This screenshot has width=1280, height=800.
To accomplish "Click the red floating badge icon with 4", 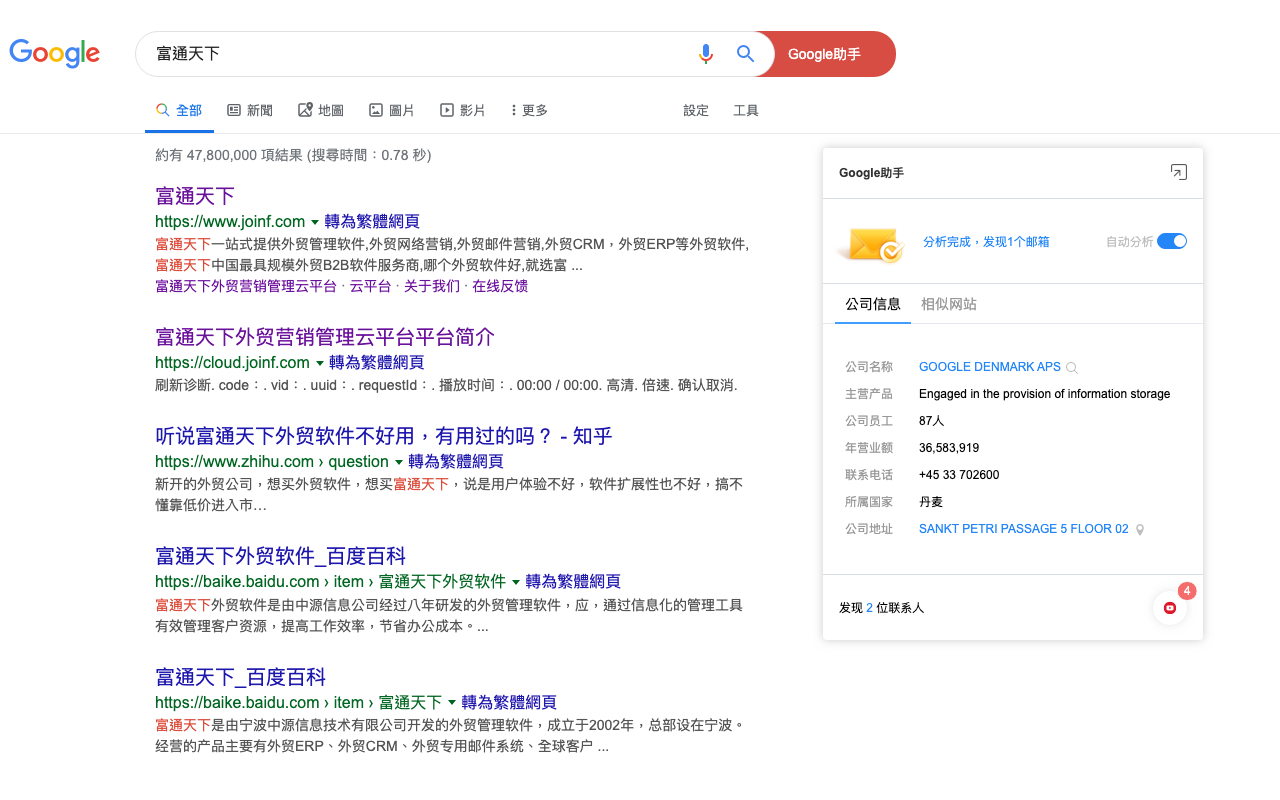I will (x=1170, y=607).
